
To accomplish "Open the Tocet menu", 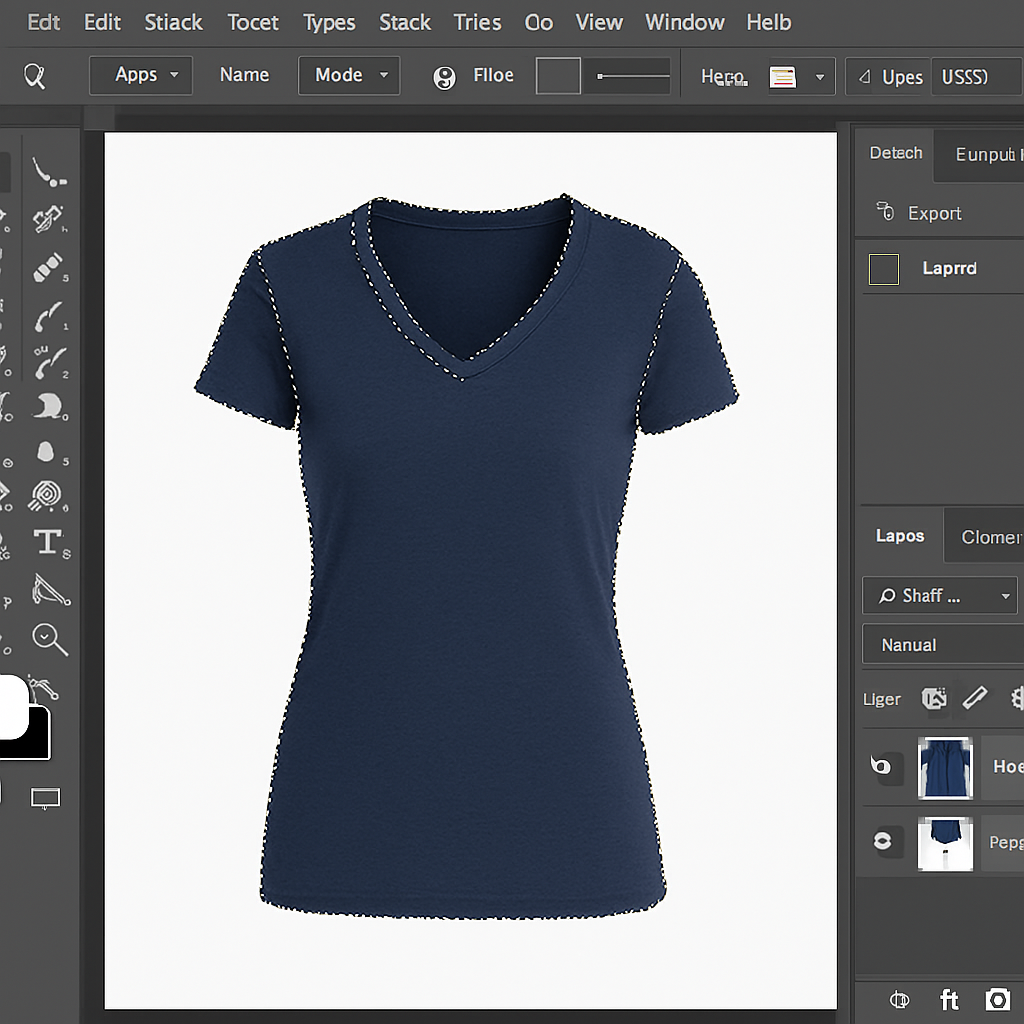I will 253,23.
